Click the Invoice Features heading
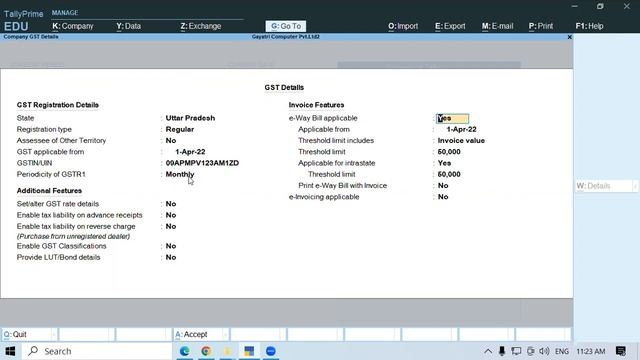Viewport: 640px width, 360px height. click(x=316, y=105)
